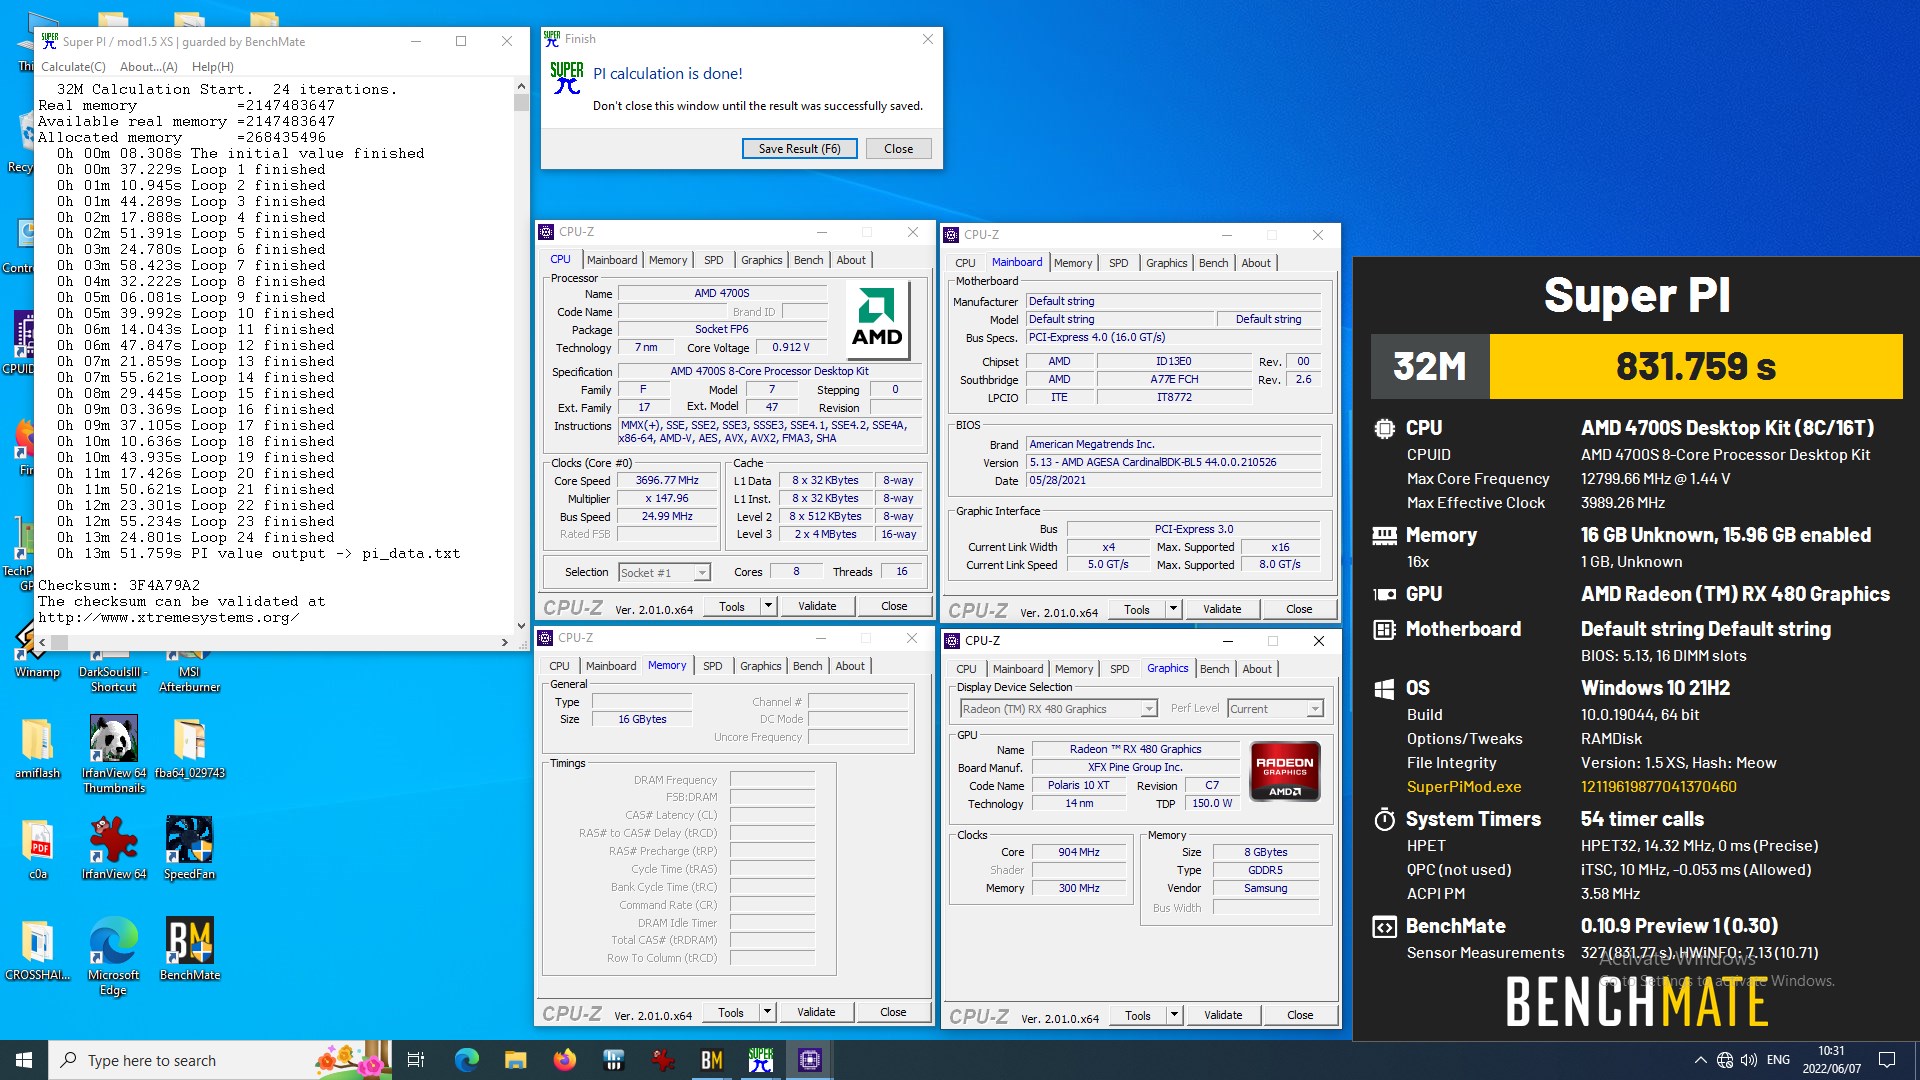Open Edge from the taskbar
1920x1080 pixels.
[466, 1060]
